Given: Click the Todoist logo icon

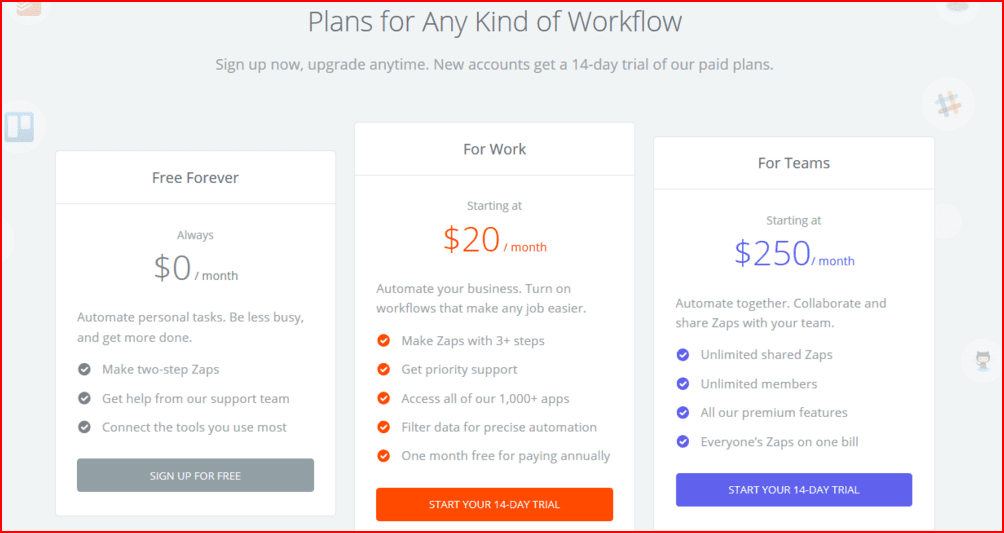Looking at the screenshot, I should point(26,8).
